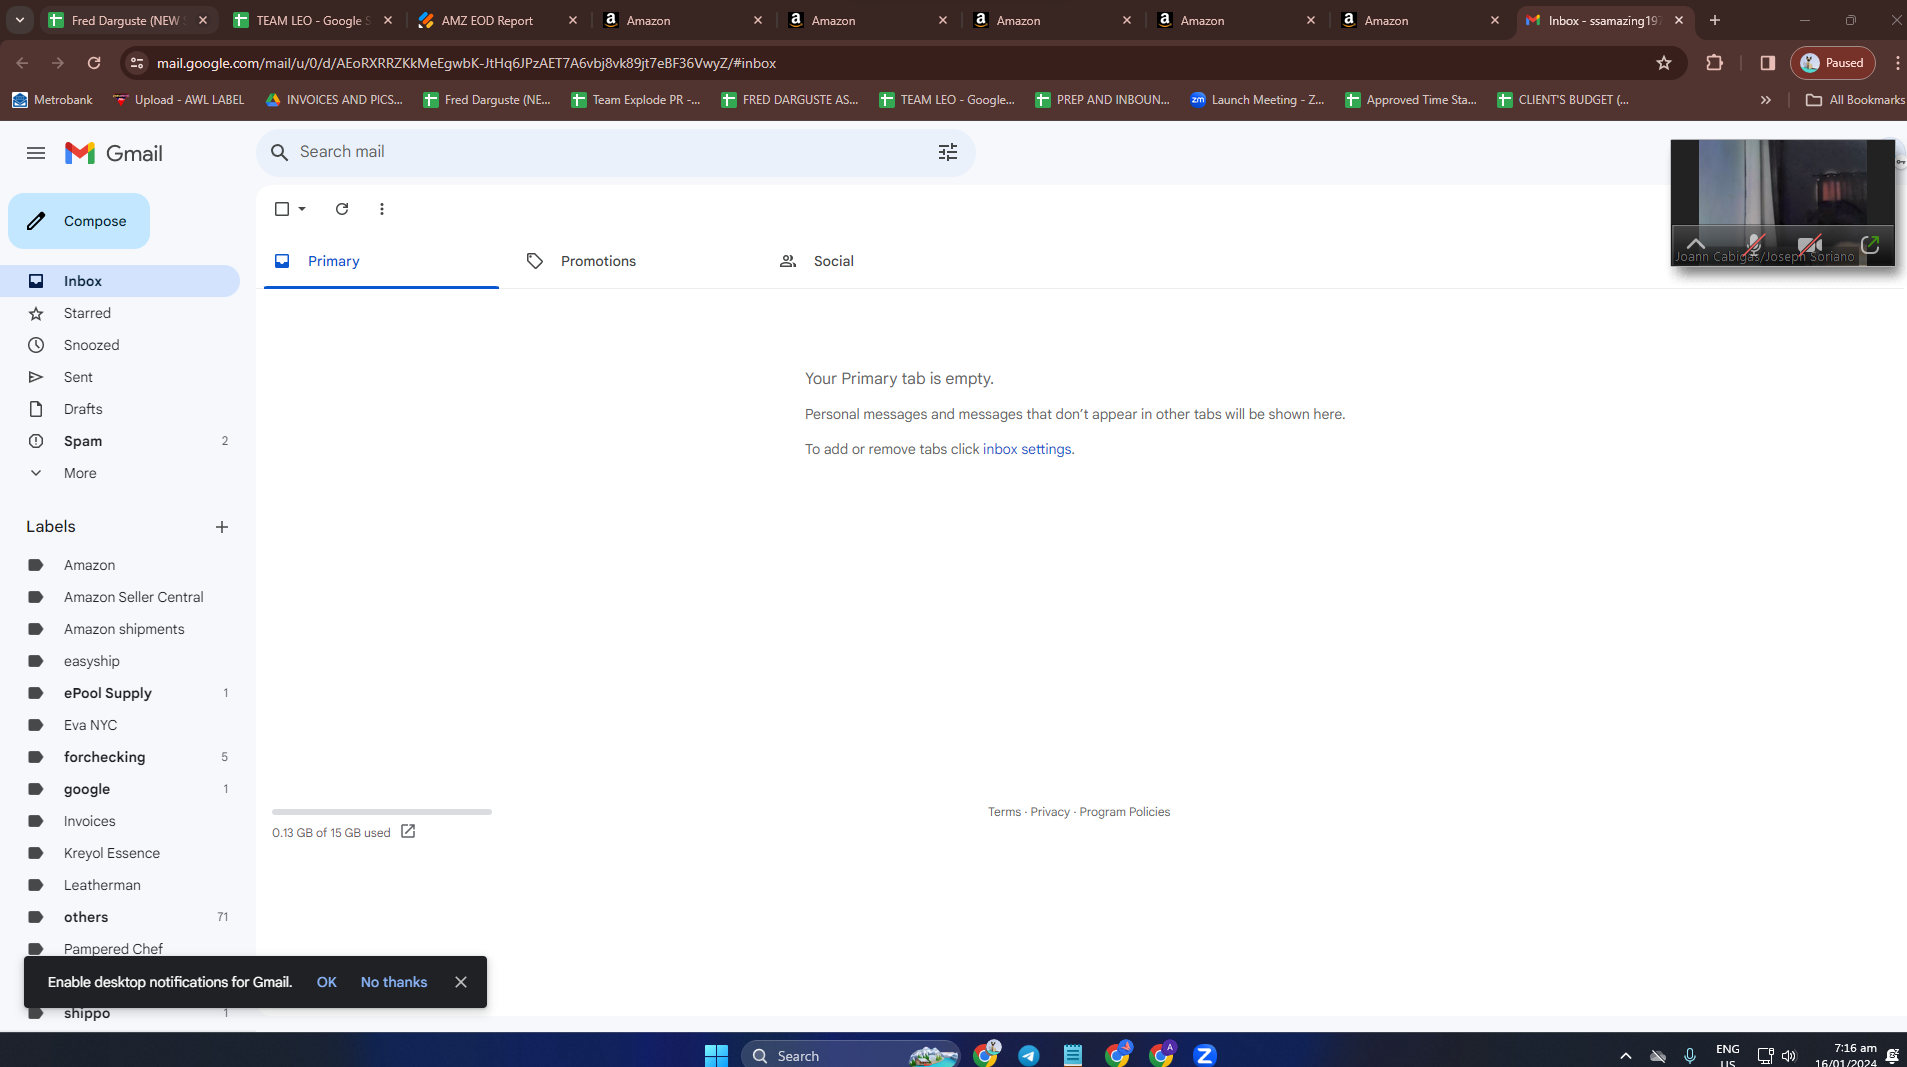Screen dimensions: 1907x1067
Task: Dismiss the desktop notifications prompt
Action: (x=461, y=982)
